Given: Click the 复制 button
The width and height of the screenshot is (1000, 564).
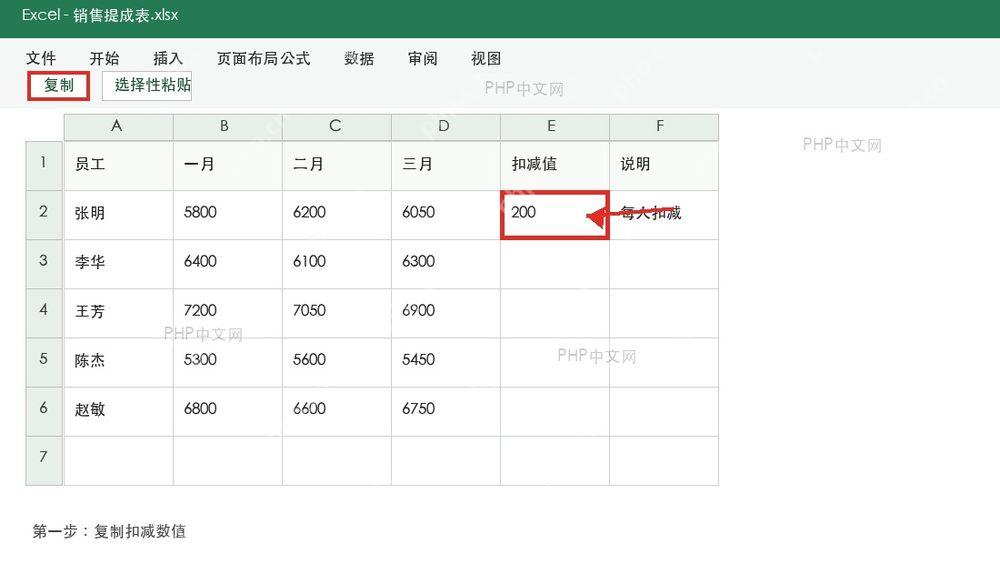Looking at the screenshot, I should coord(58,85).
